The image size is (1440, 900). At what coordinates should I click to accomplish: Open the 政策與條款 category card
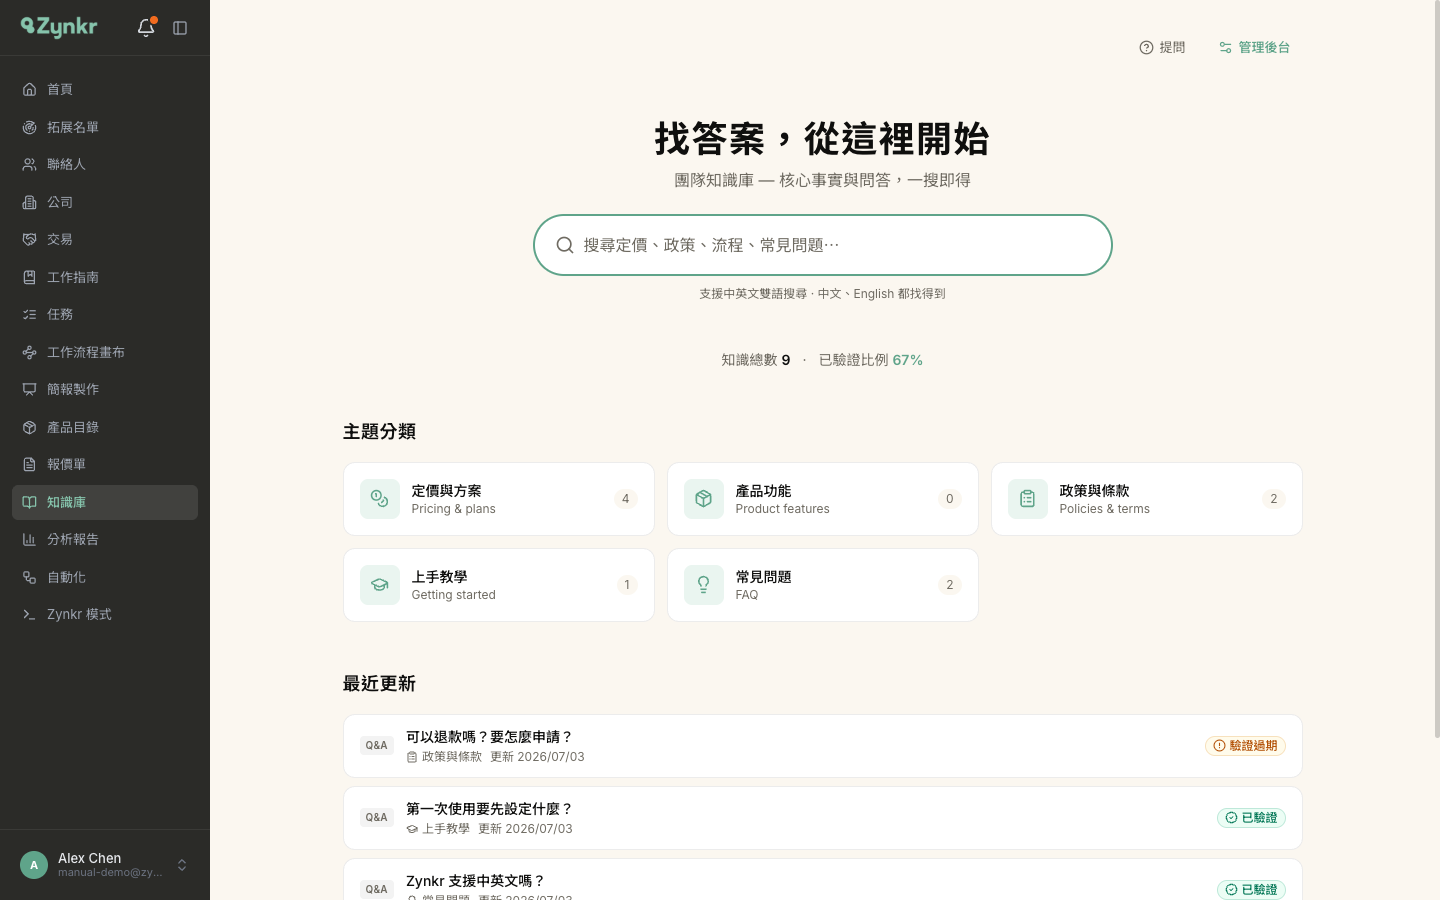pyautogui.click(x=1147, y=499)
